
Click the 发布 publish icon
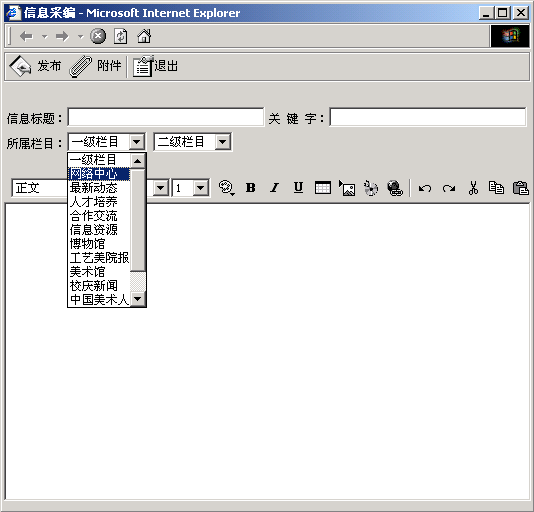20,66
